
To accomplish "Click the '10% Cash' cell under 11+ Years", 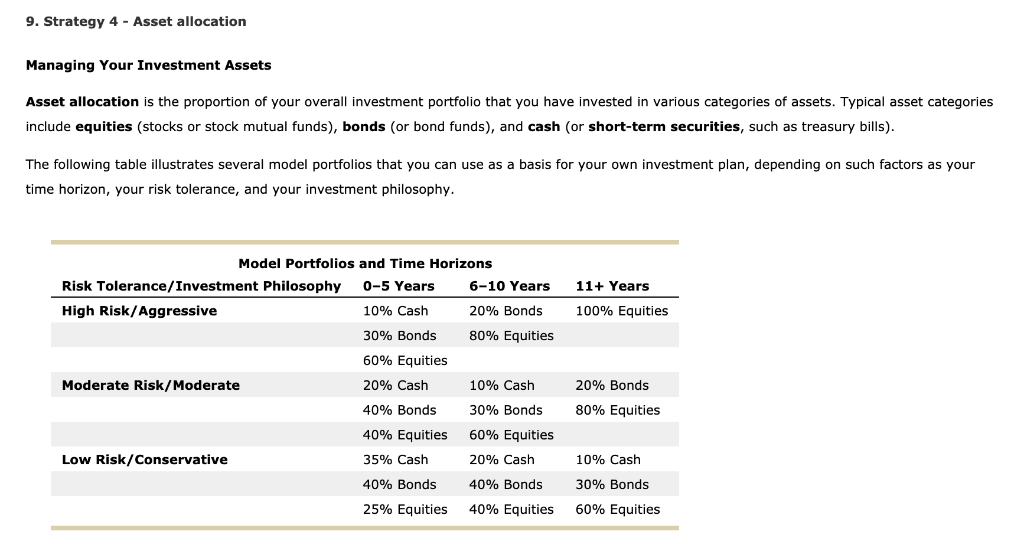I will [x=608, y=460].
